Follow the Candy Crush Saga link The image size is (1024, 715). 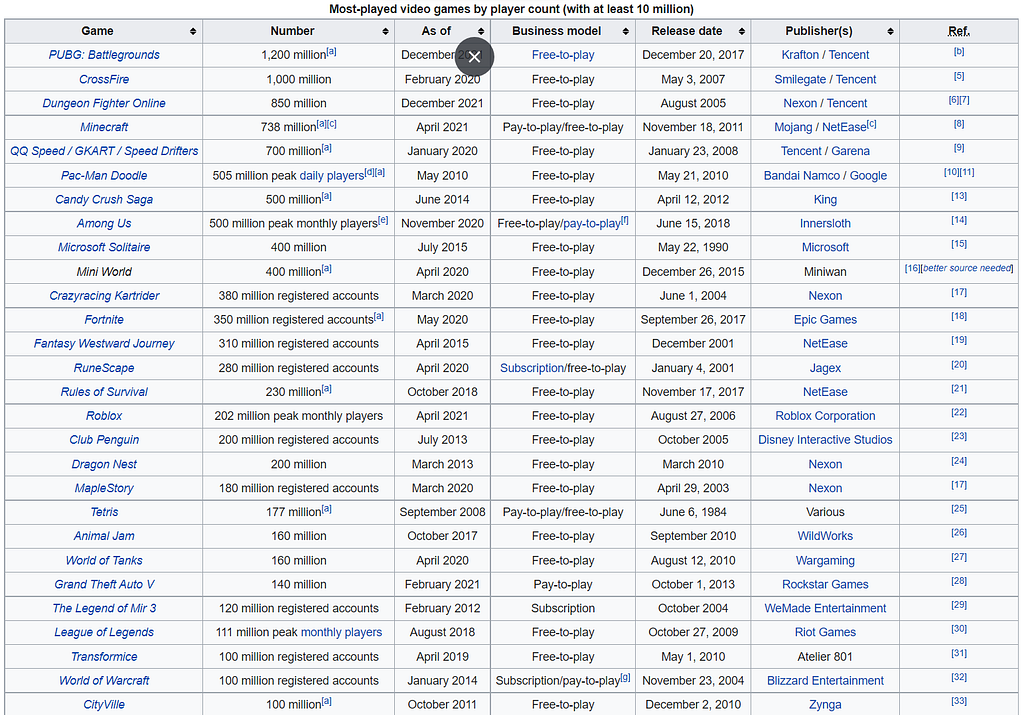pos(104,199)
